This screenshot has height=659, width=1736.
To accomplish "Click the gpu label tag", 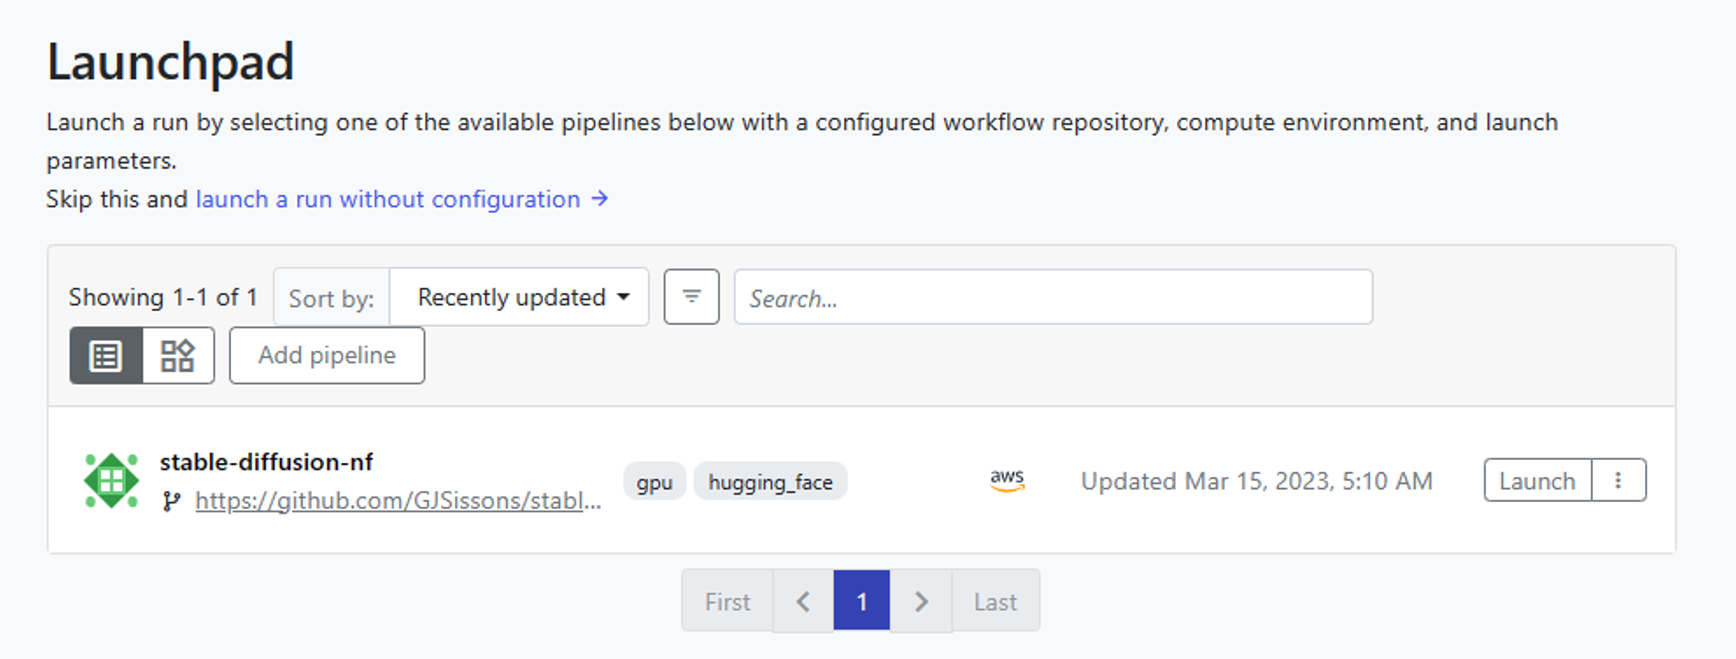I will 654,482.
